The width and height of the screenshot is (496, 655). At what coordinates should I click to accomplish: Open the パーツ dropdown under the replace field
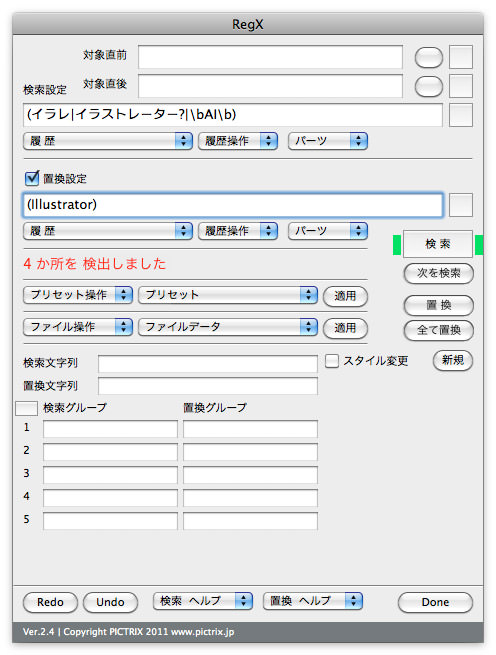point(328,231)
